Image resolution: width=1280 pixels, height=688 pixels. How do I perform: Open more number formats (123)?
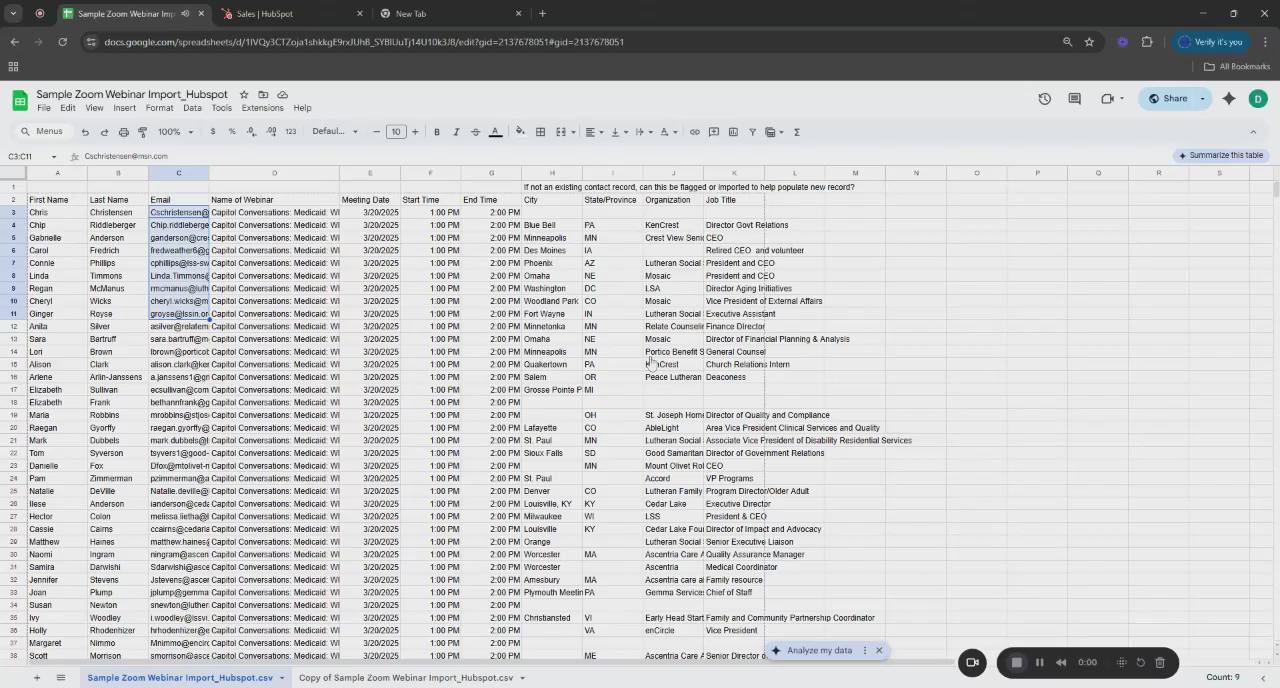(x=291, y=132)
